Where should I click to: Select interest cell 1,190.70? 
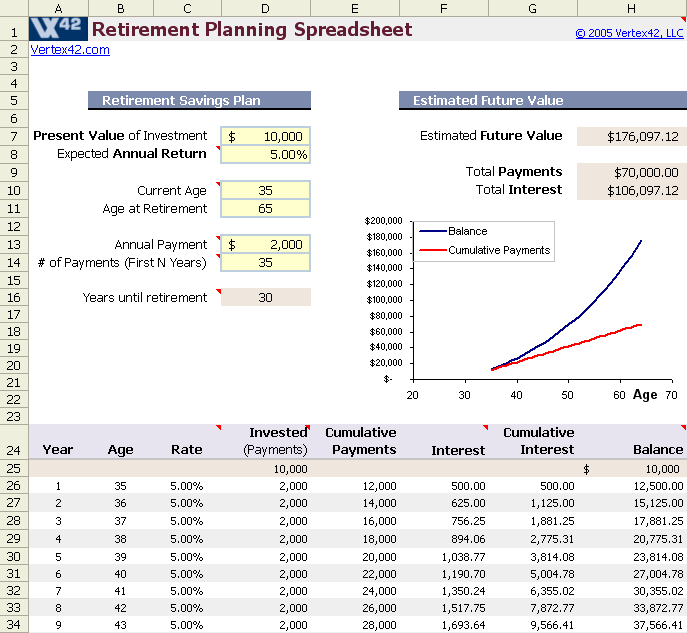click(x=444, y=574)
